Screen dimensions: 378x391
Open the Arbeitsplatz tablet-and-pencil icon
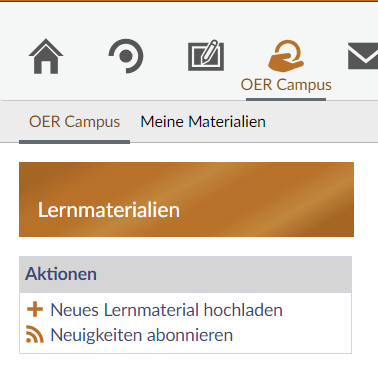[206, 56]
